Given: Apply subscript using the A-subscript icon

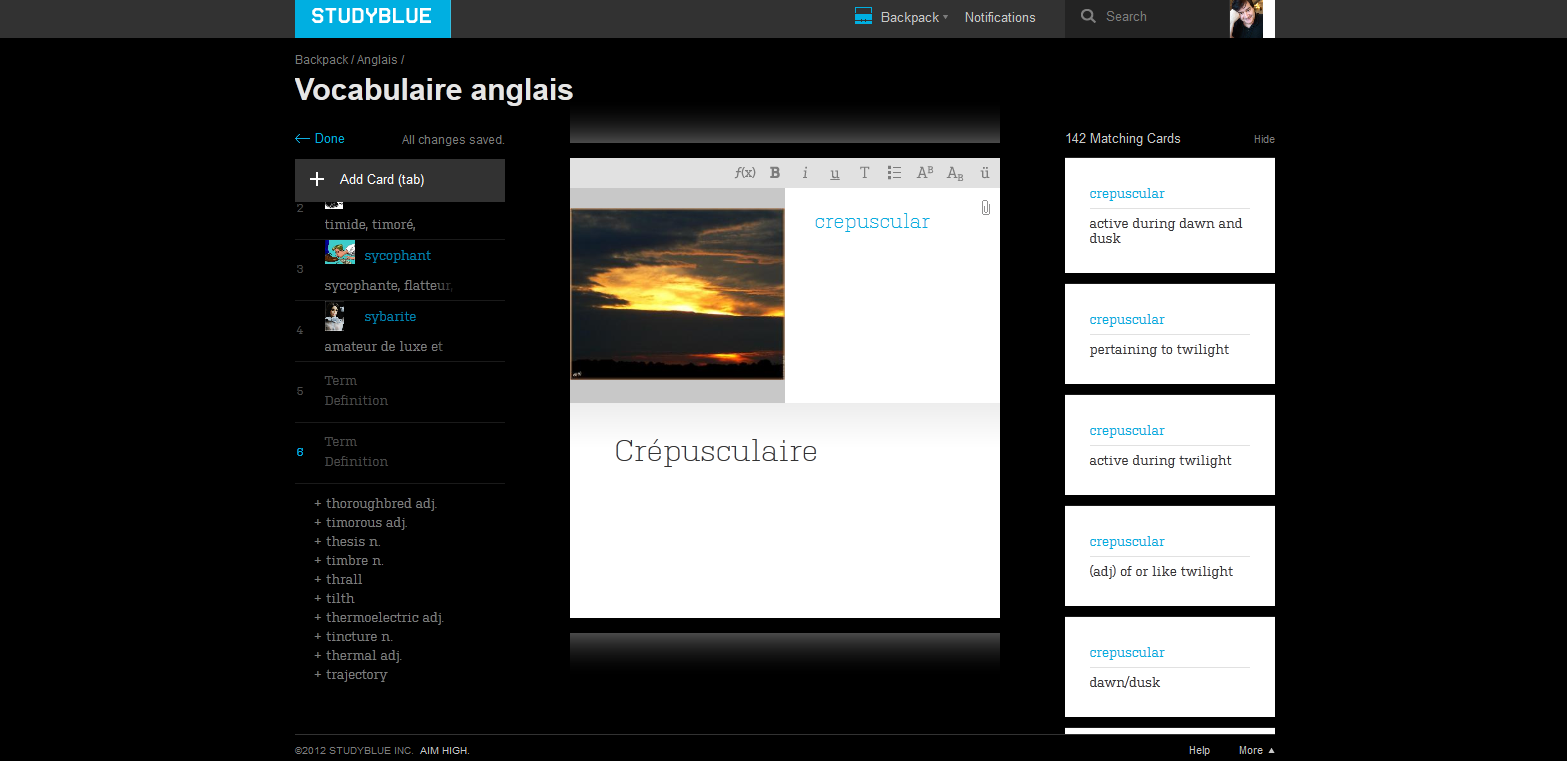Looking at the screenshot, I should (954, 172).
